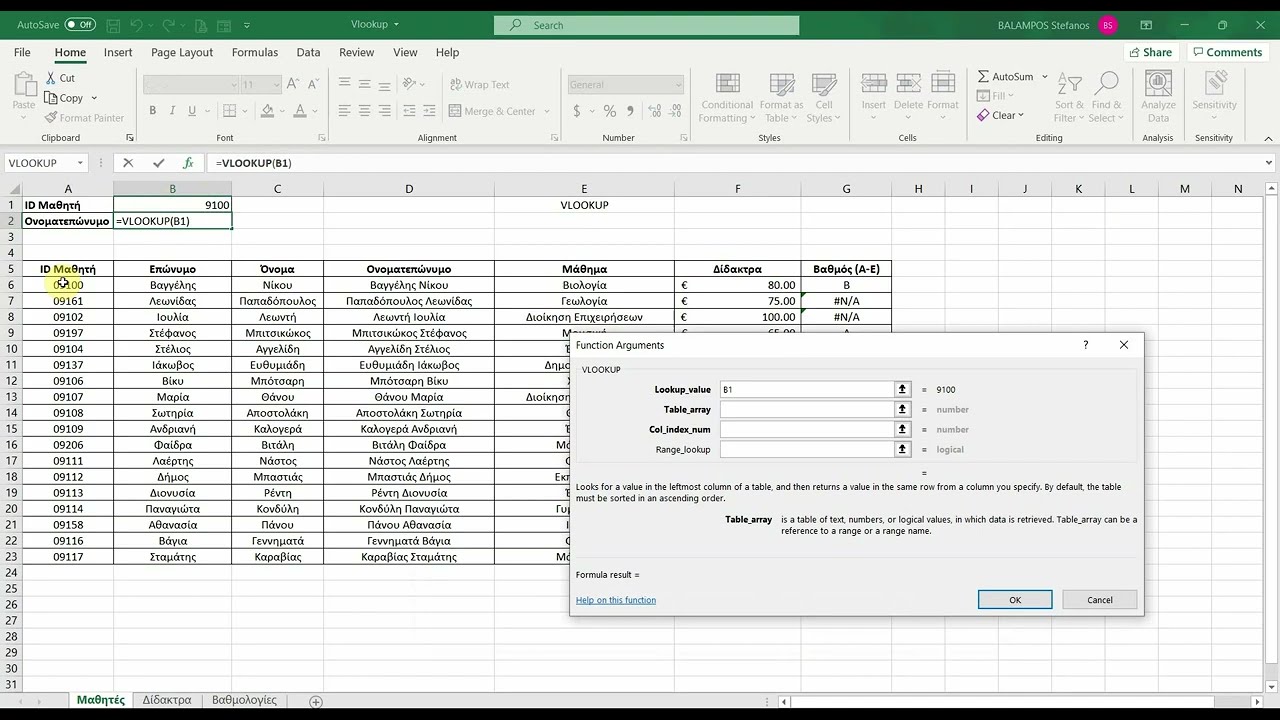Open the Fill Color picker arrow
The height and width of the screenshot is (720, 1280).
click(281, 111)
